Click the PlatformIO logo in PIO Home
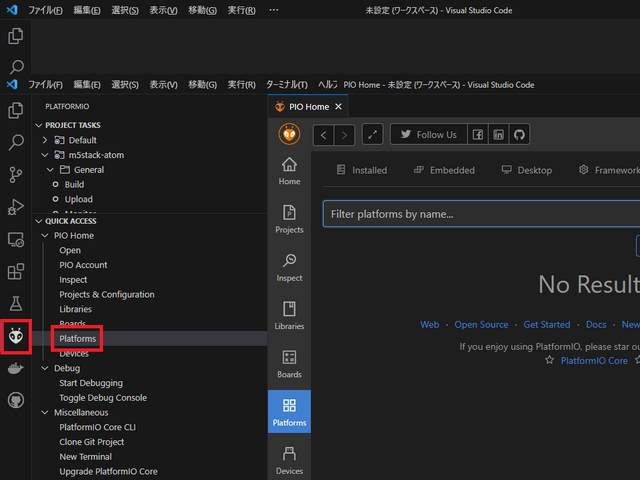The image size is (640, 480). [289, 134]
